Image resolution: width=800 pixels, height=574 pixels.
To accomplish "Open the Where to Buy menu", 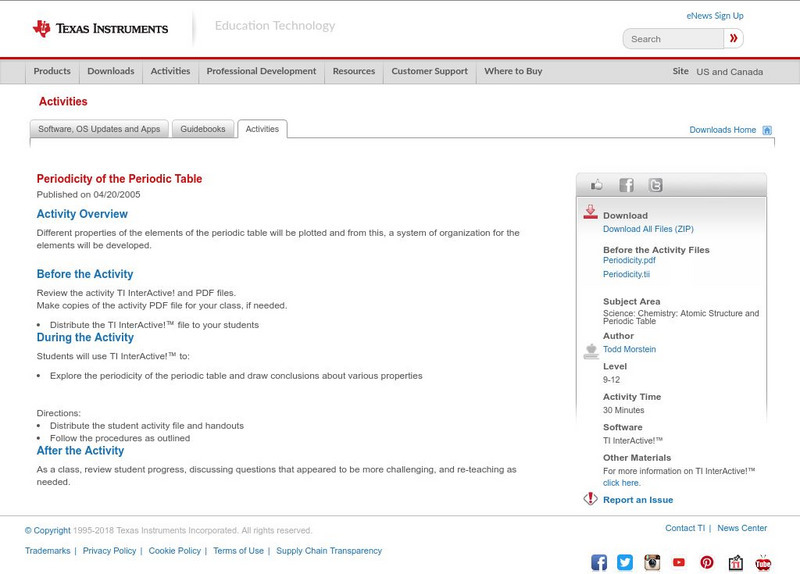I will click(x=513, y=71).
